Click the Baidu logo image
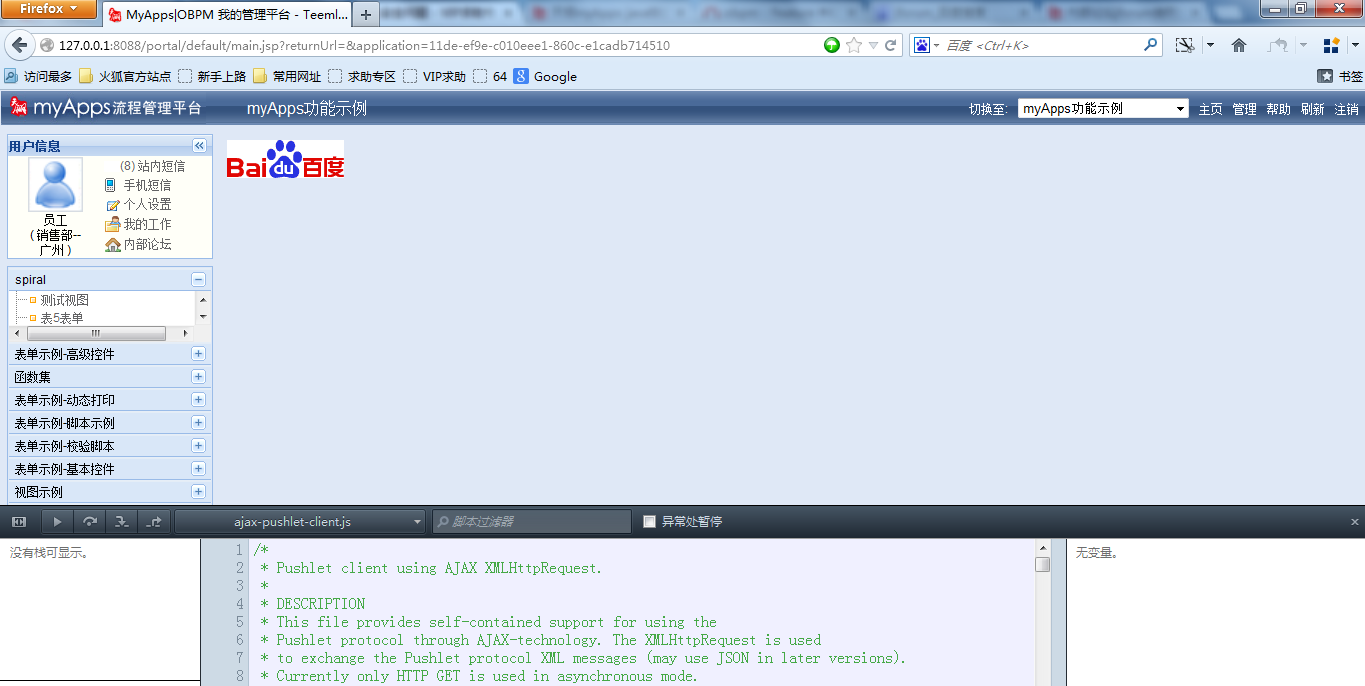The height and width of the screenshot is (686, 1365). [x=285, y=159]
